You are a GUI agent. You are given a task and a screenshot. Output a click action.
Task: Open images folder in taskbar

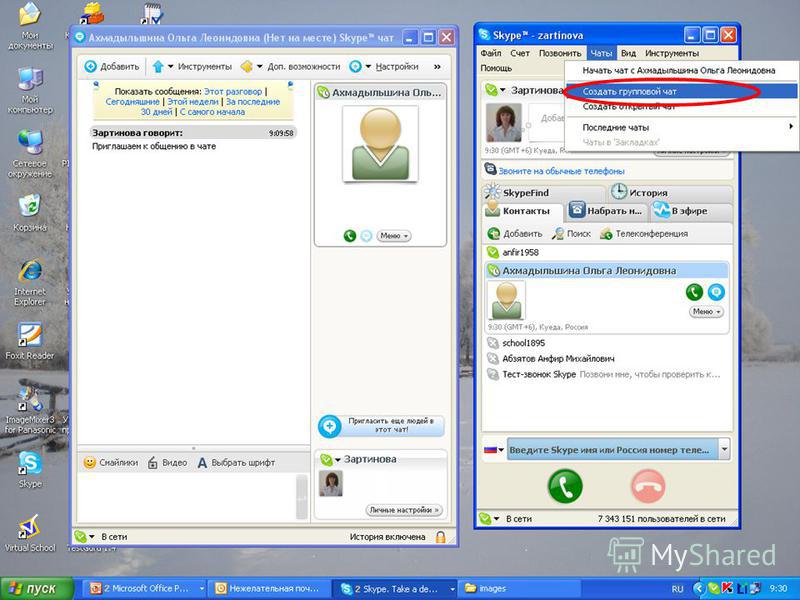pyautogui.click(x=518, y=588)
